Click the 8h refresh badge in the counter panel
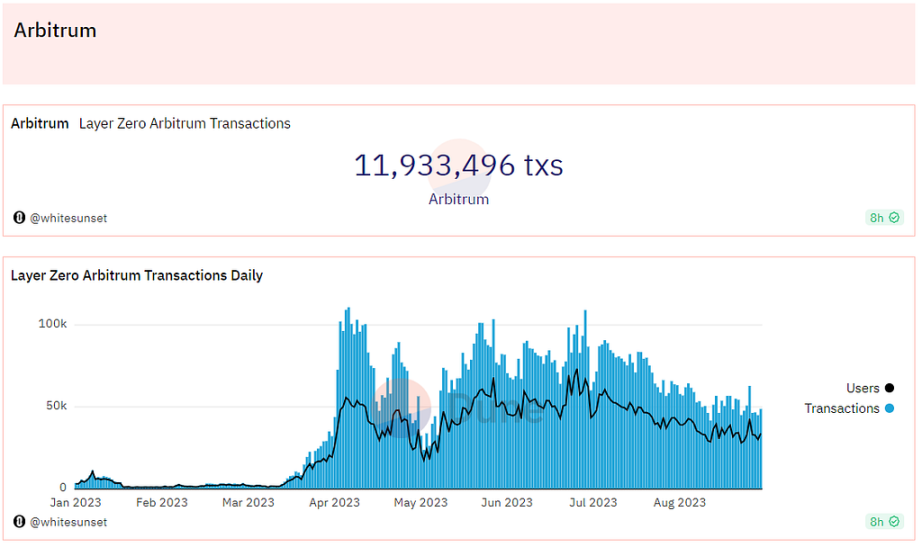Screen dimensions: 922x547 [x=884, y=218]
